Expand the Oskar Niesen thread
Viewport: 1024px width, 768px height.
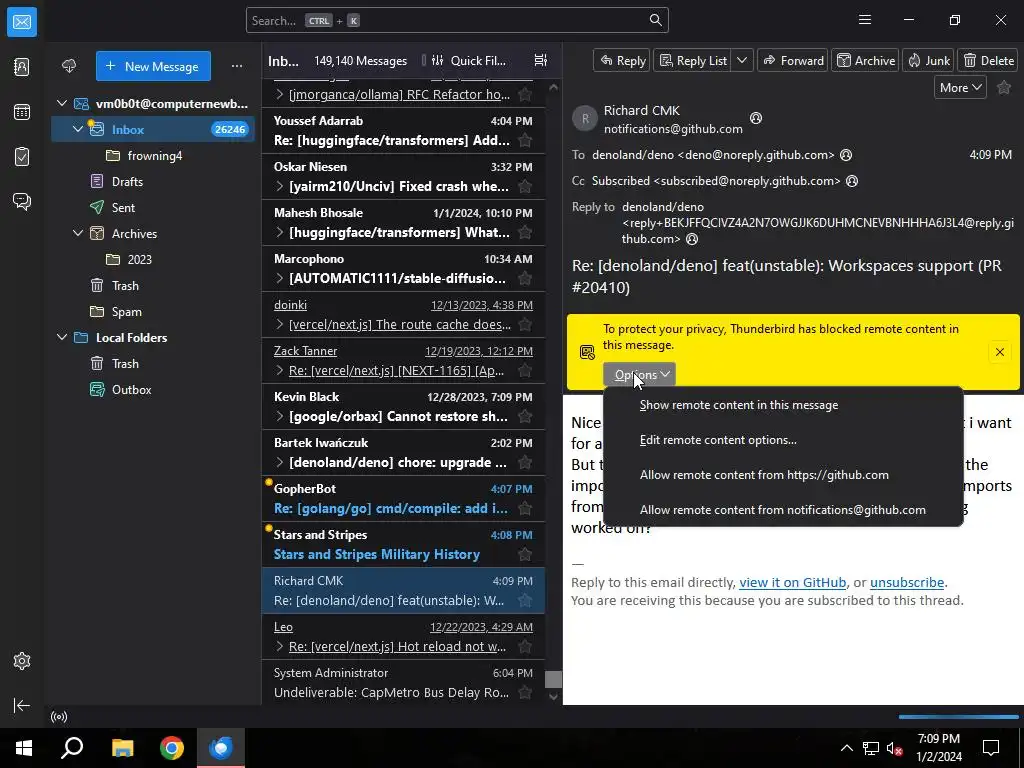click(280, 187)
